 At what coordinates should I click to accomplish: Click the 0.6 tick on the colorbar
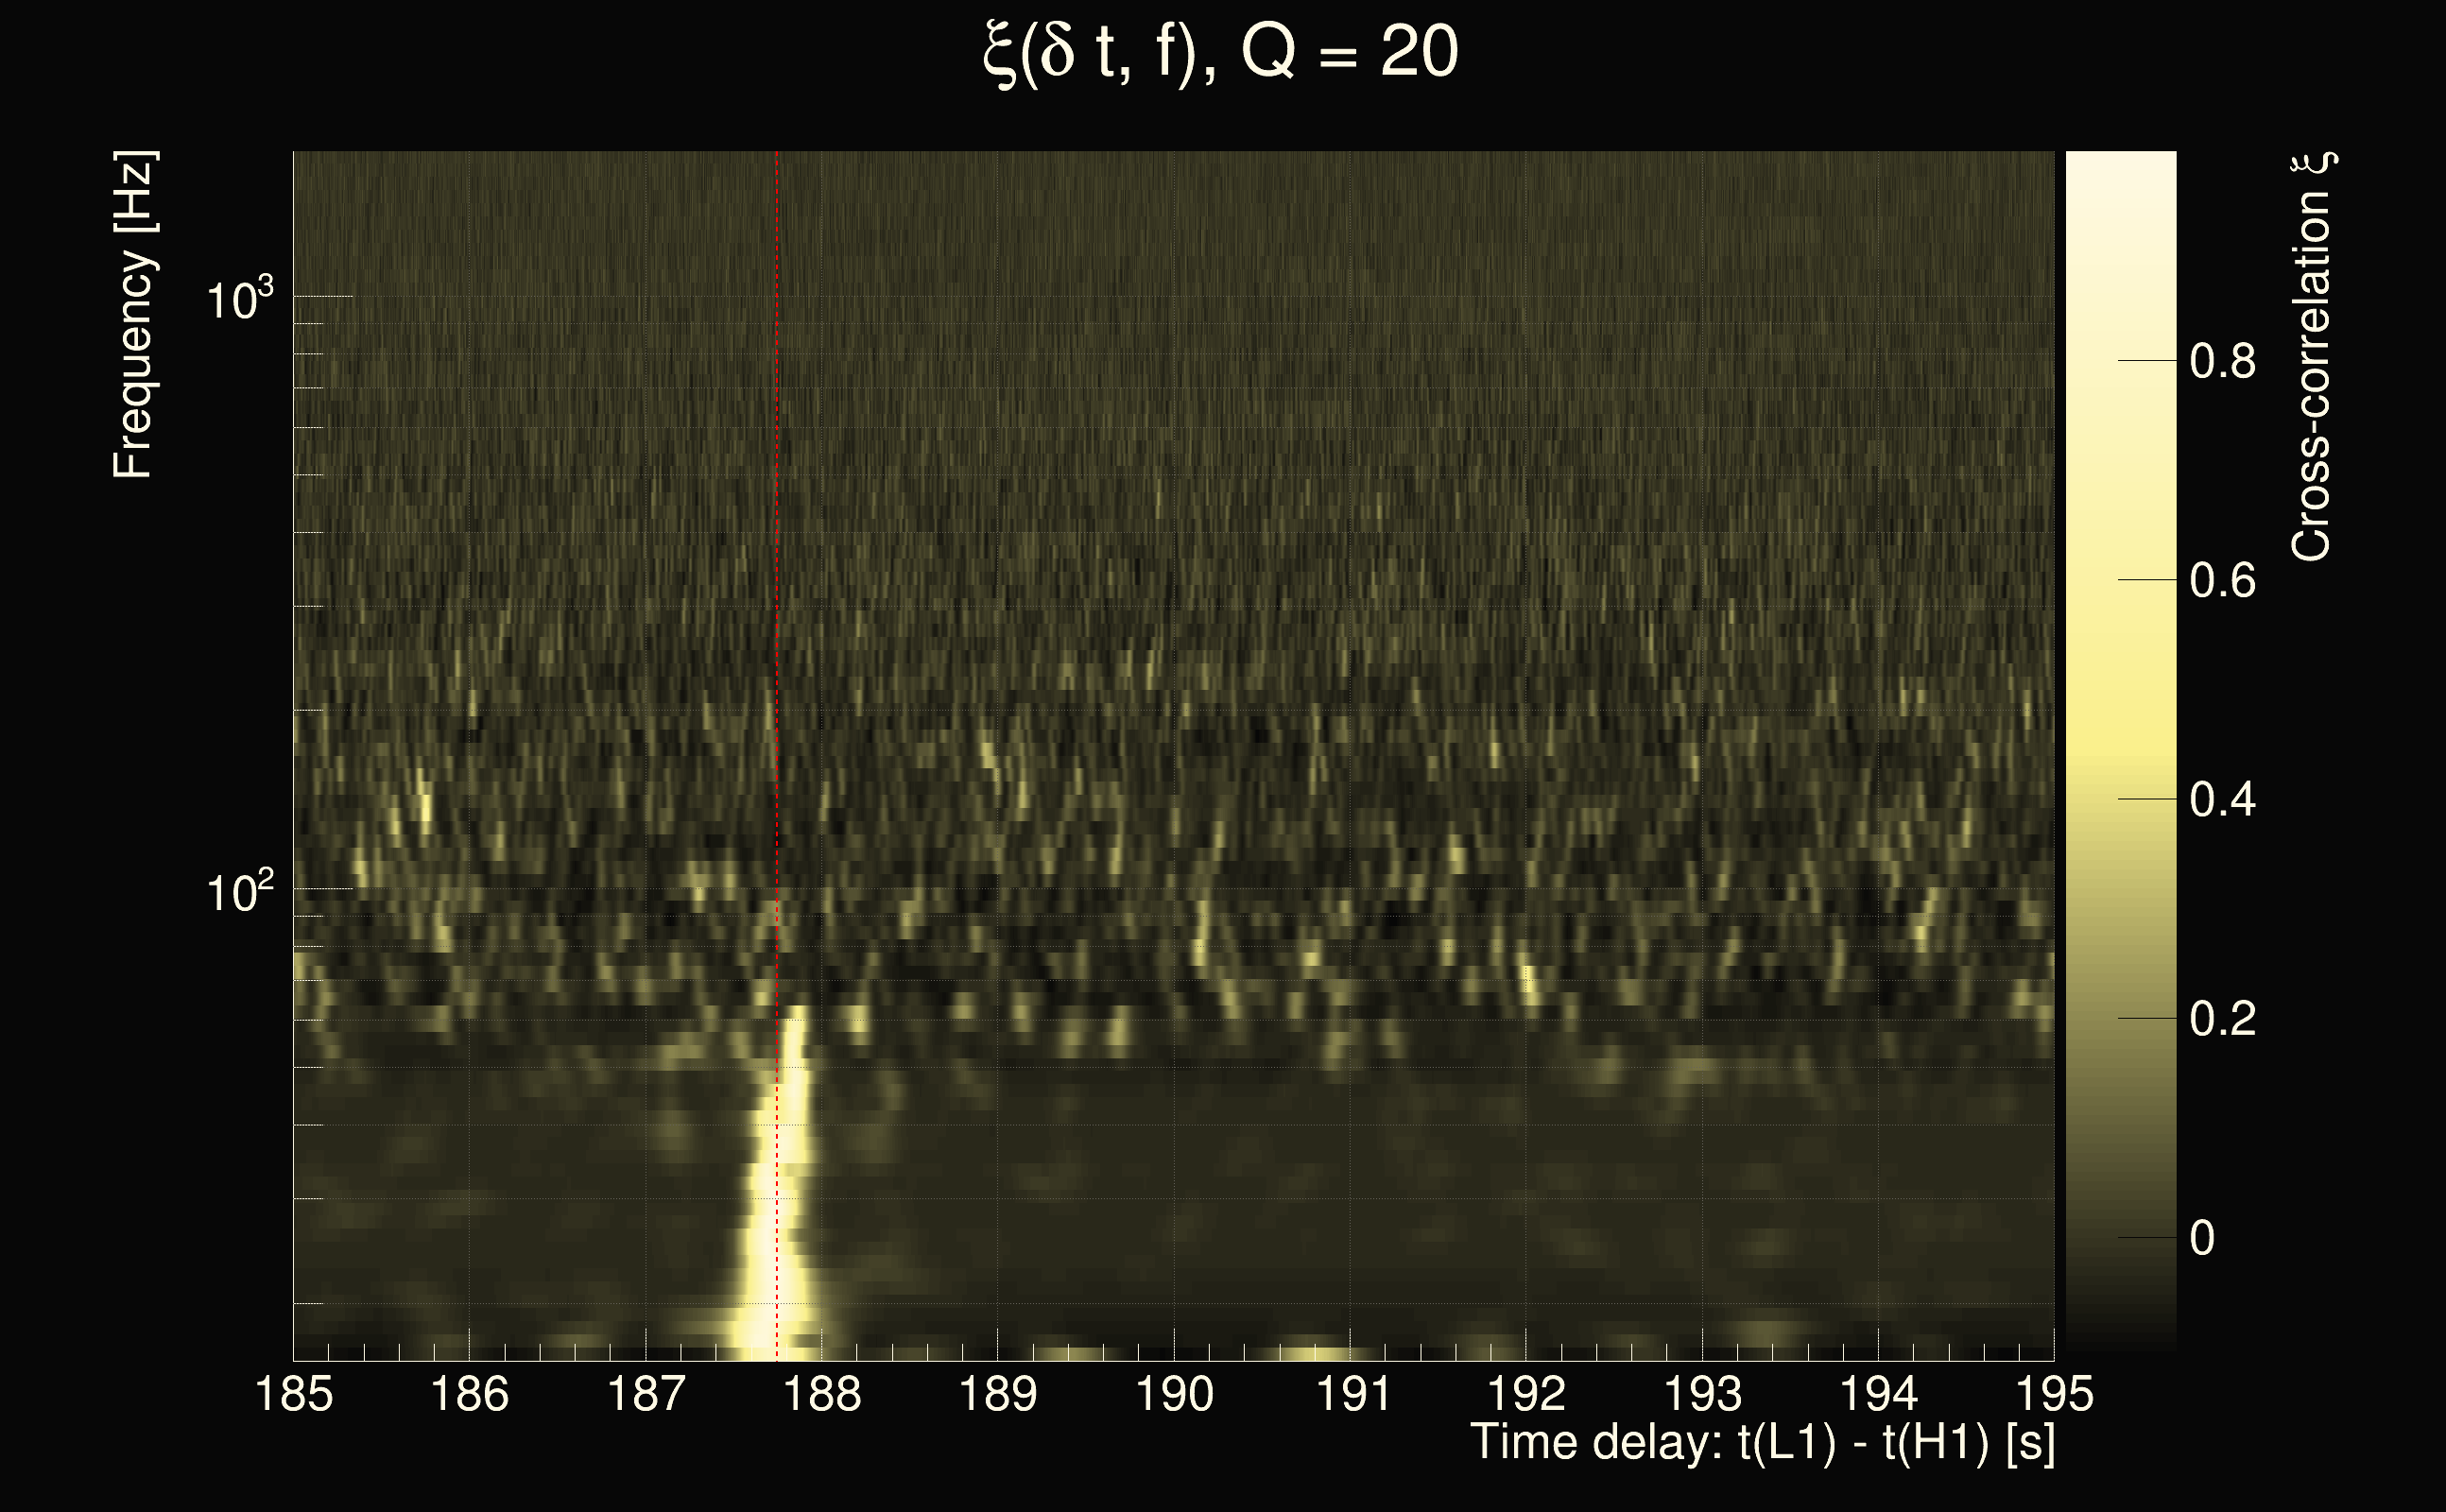(2222, 580)
